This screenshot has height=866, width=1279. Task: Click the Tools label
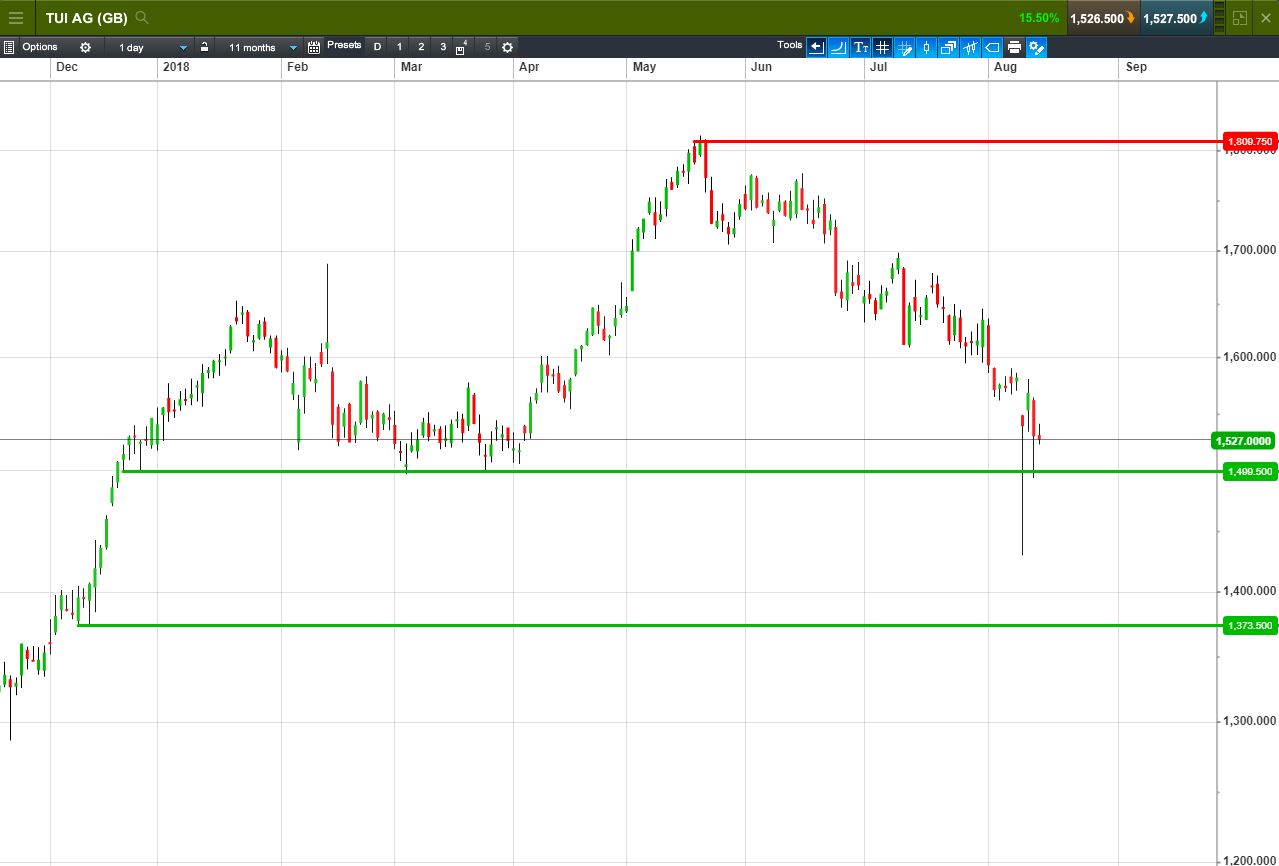pos(789,45)
